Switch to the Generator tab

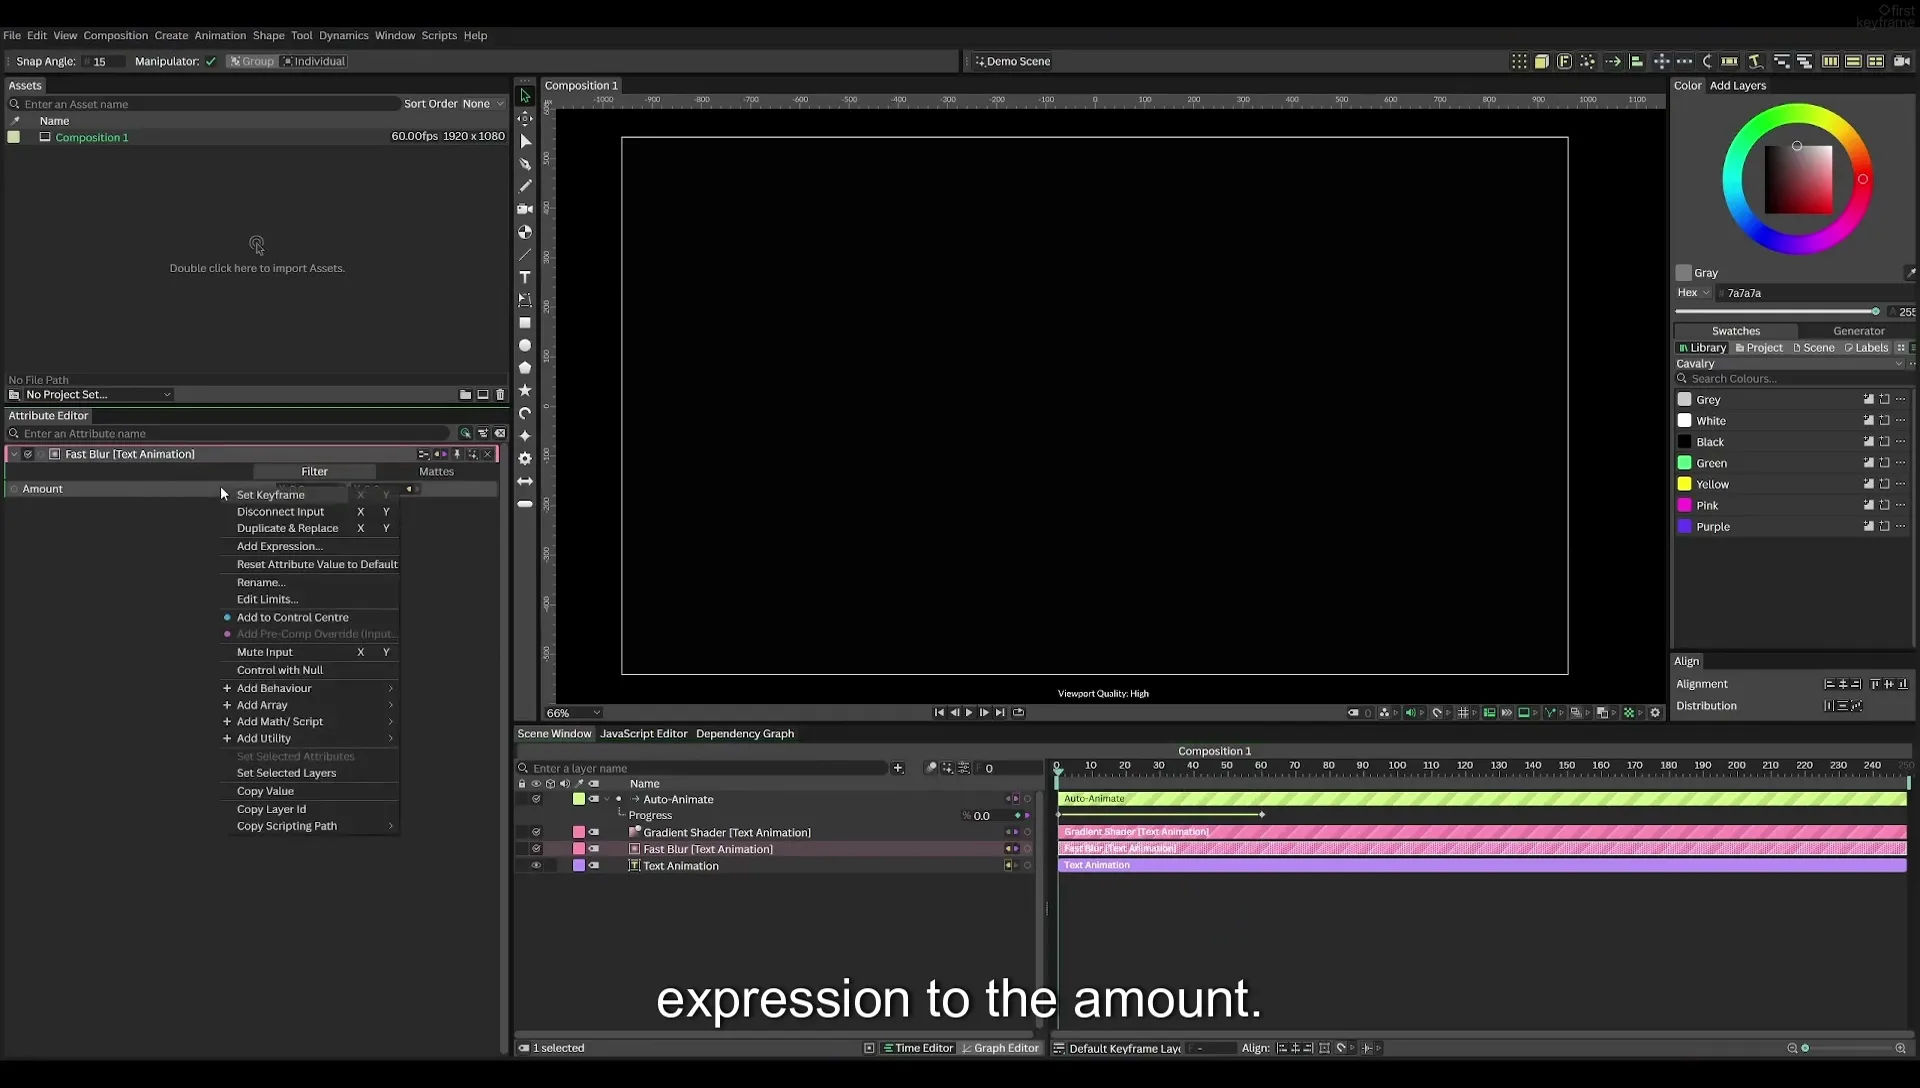click(x=1858, y=331)
